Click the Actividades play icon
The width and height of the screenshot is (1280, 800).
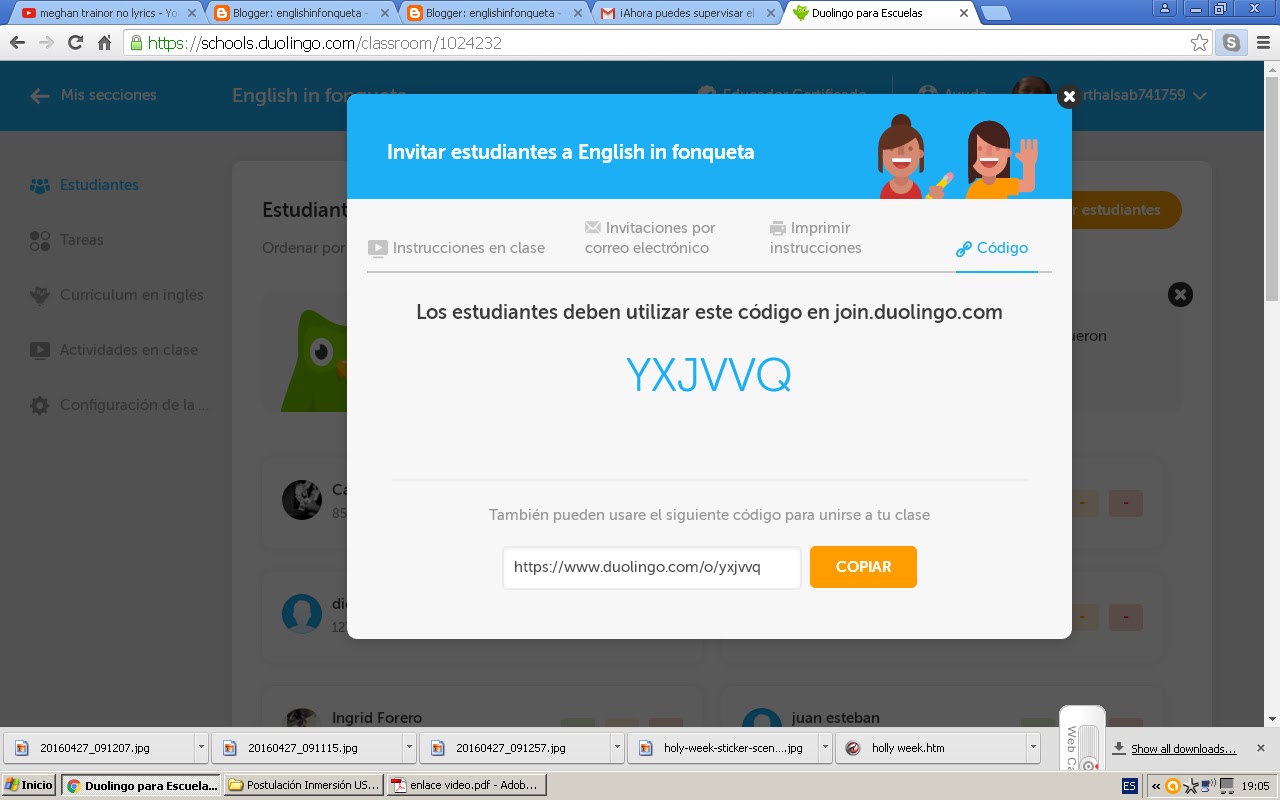pos(40,350)
